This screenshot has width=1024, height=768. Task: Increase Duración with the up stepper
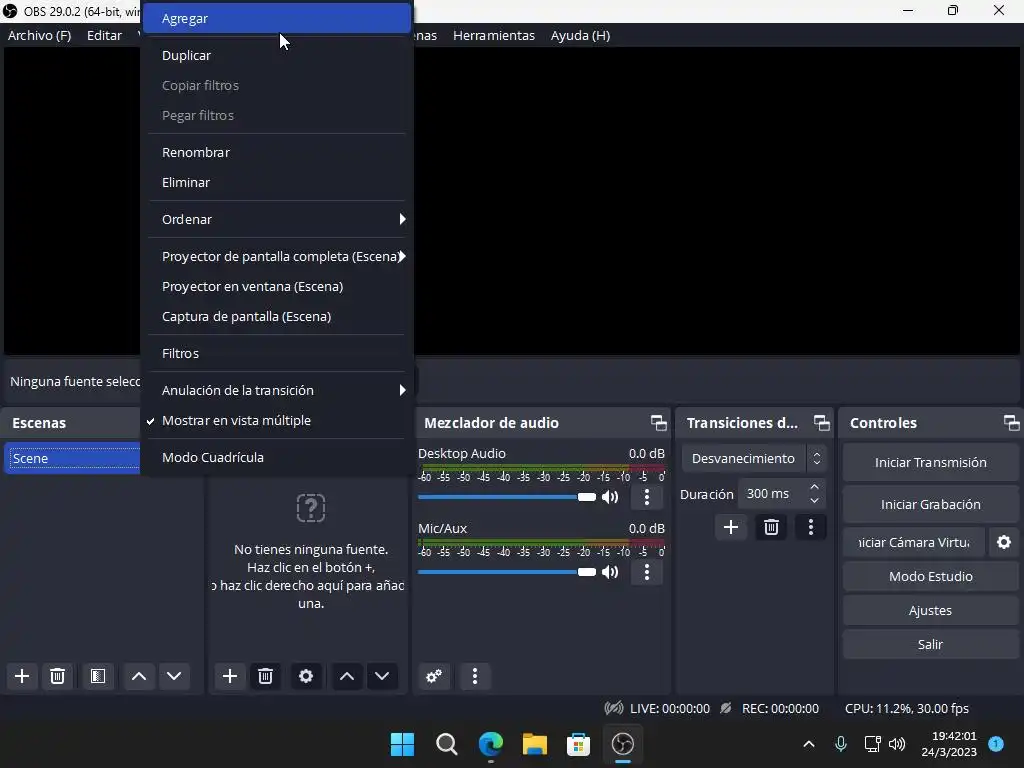click(814, 487)
